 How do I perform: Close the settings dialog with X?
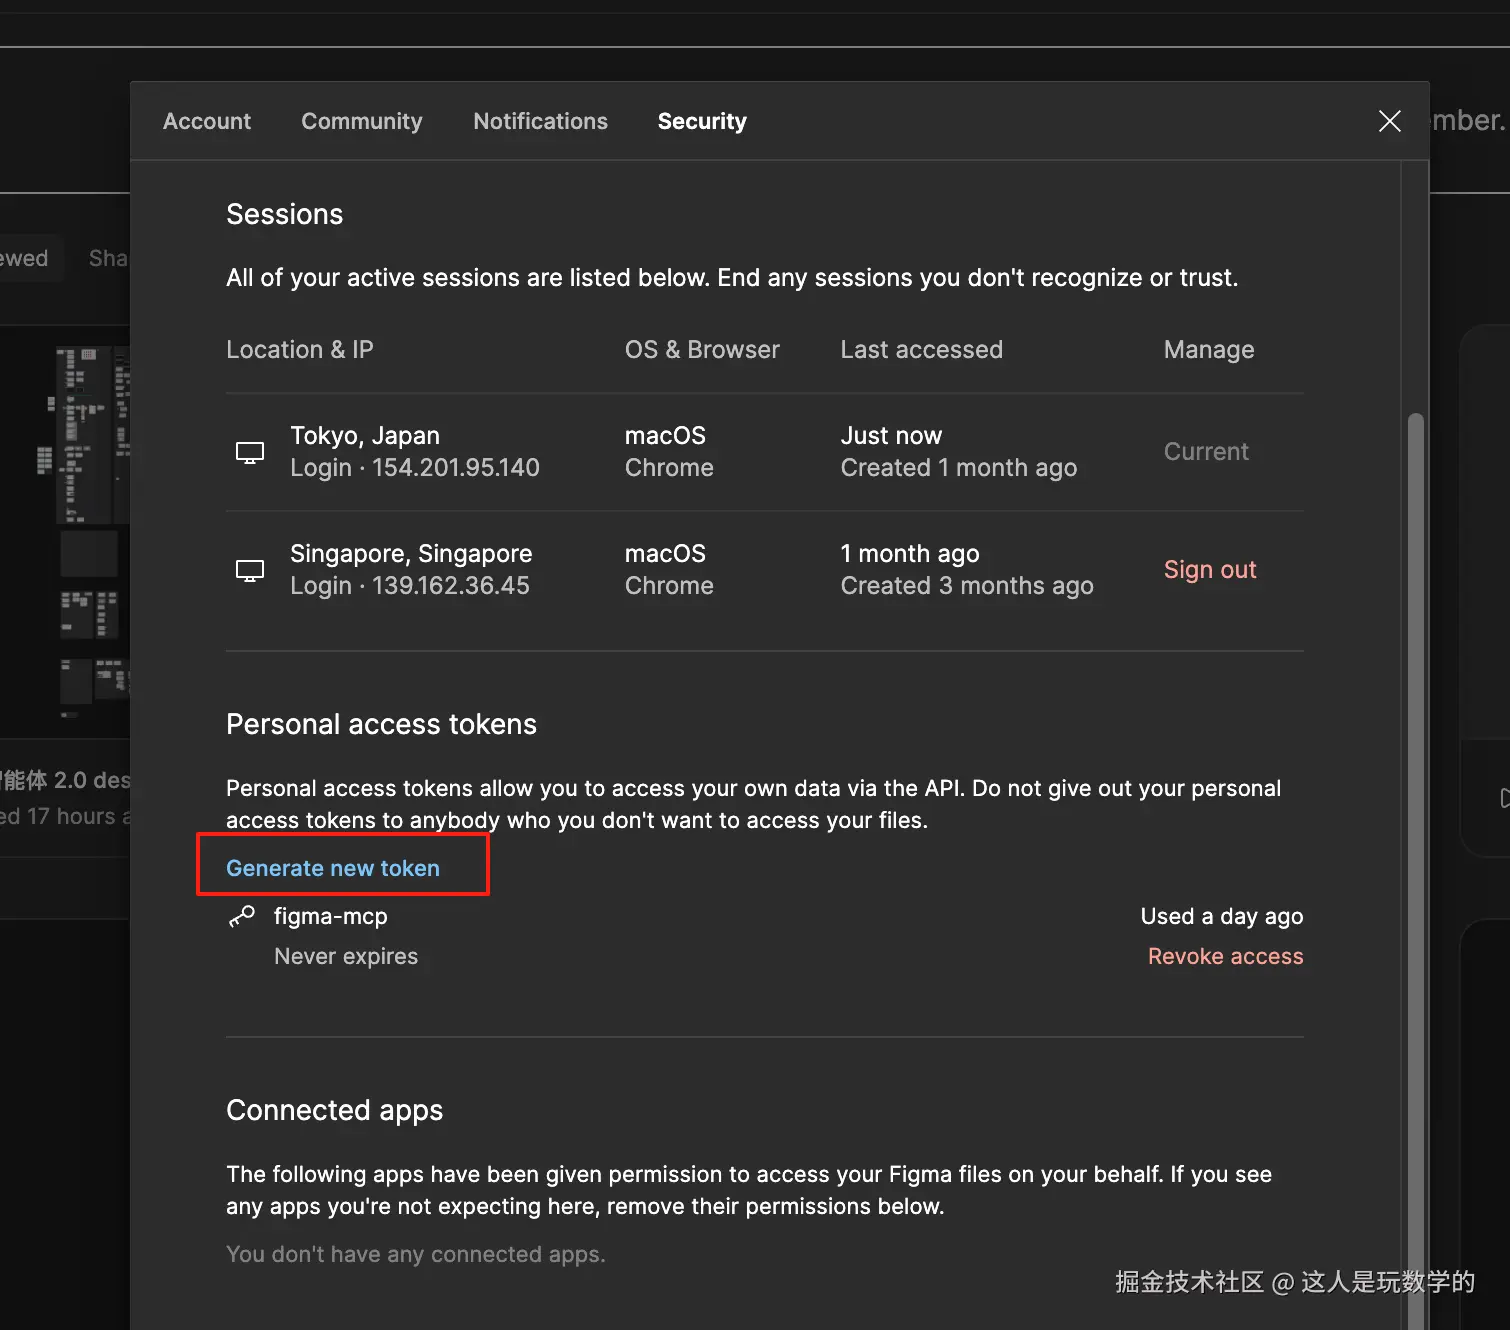(1389, 121)
